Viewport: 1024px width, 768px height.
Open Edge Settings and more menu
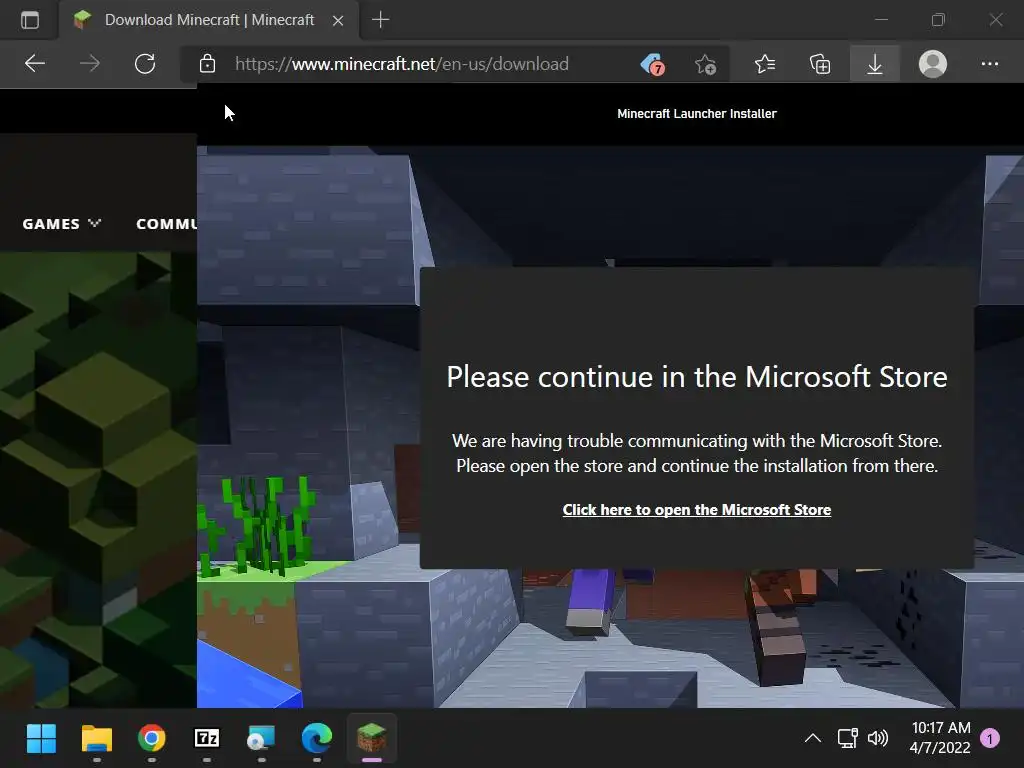point(989,64)
